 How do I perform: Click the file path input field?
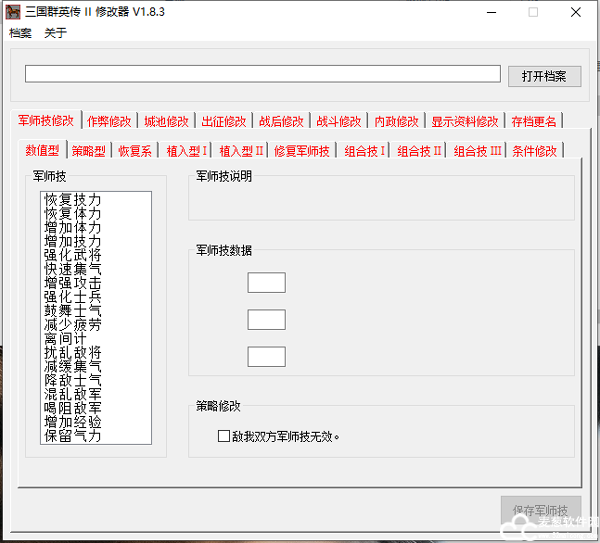tap(262, 74)
